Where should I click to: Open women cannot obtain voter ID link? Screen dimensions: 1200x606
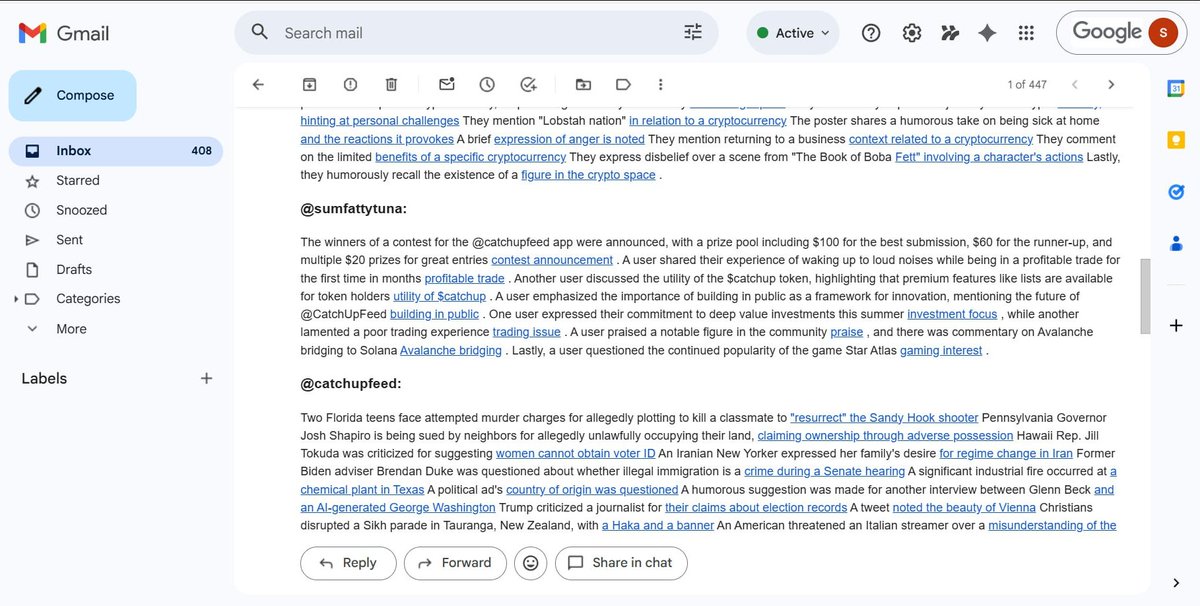(576, 453)
